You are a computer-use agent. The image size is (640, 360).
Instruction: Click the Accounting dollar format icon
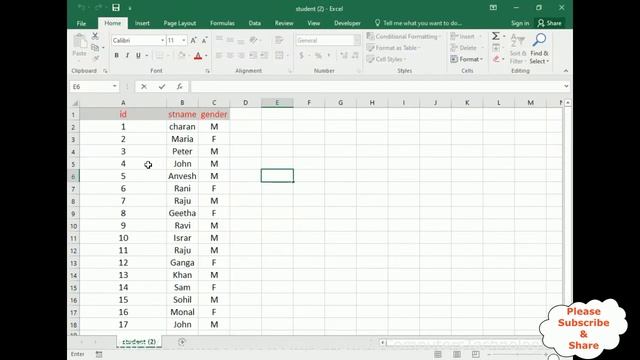coord(301,56)
